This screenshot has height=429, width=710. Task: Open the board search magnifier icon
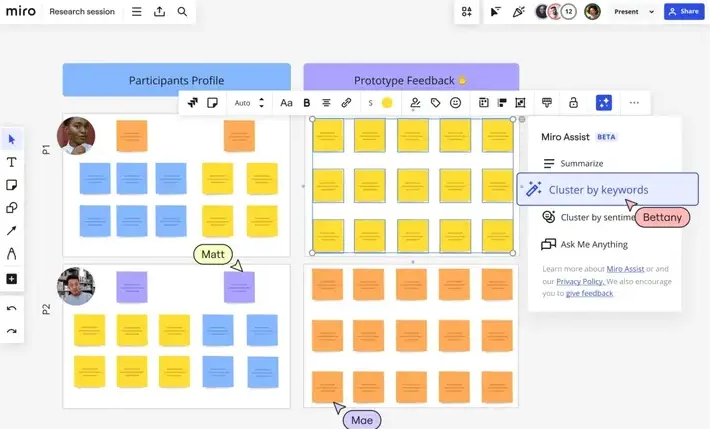click(x=182, y=12)
